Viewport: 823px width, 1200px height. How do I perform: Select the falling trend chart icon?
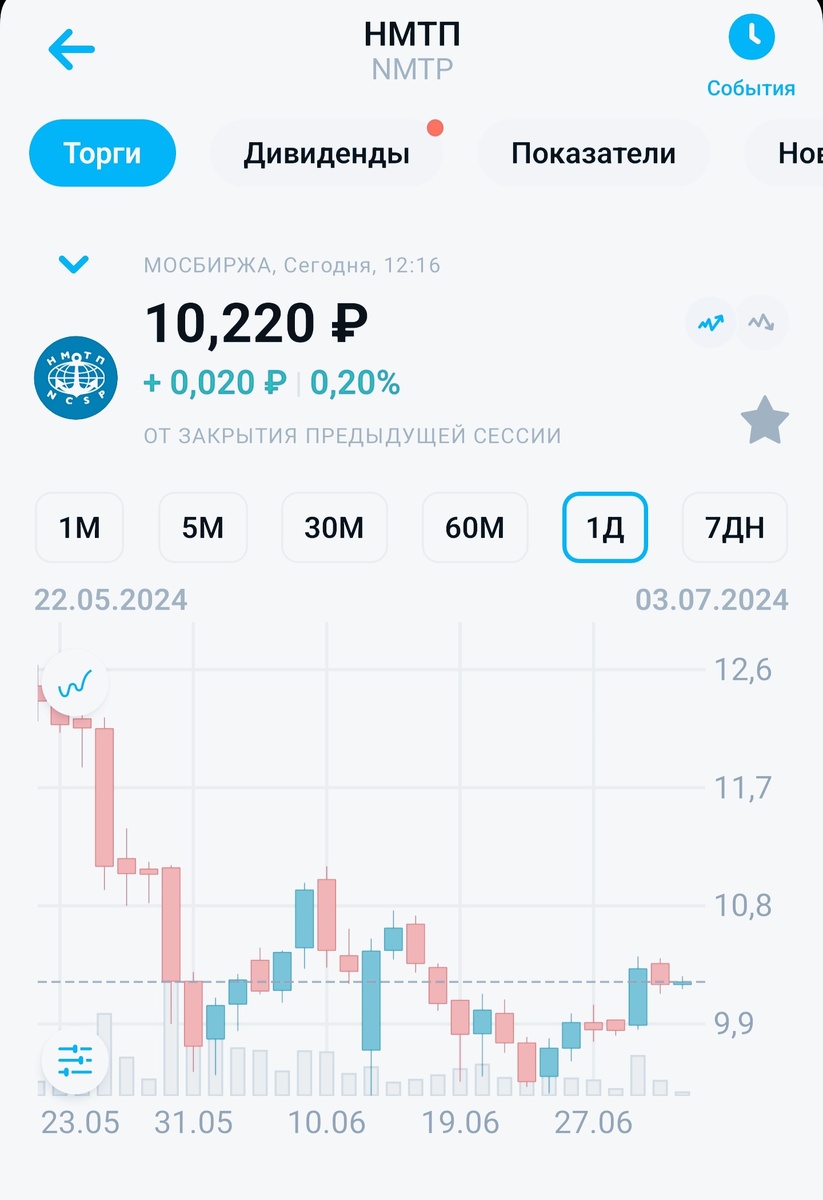763,323
